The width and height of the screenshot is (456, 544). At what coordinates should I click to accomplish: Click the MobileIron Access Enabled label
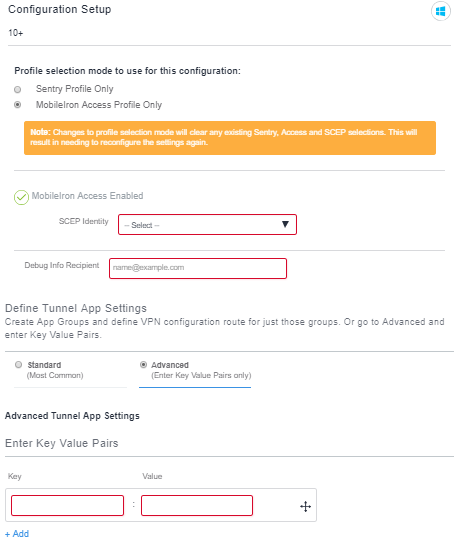[87, 196]
